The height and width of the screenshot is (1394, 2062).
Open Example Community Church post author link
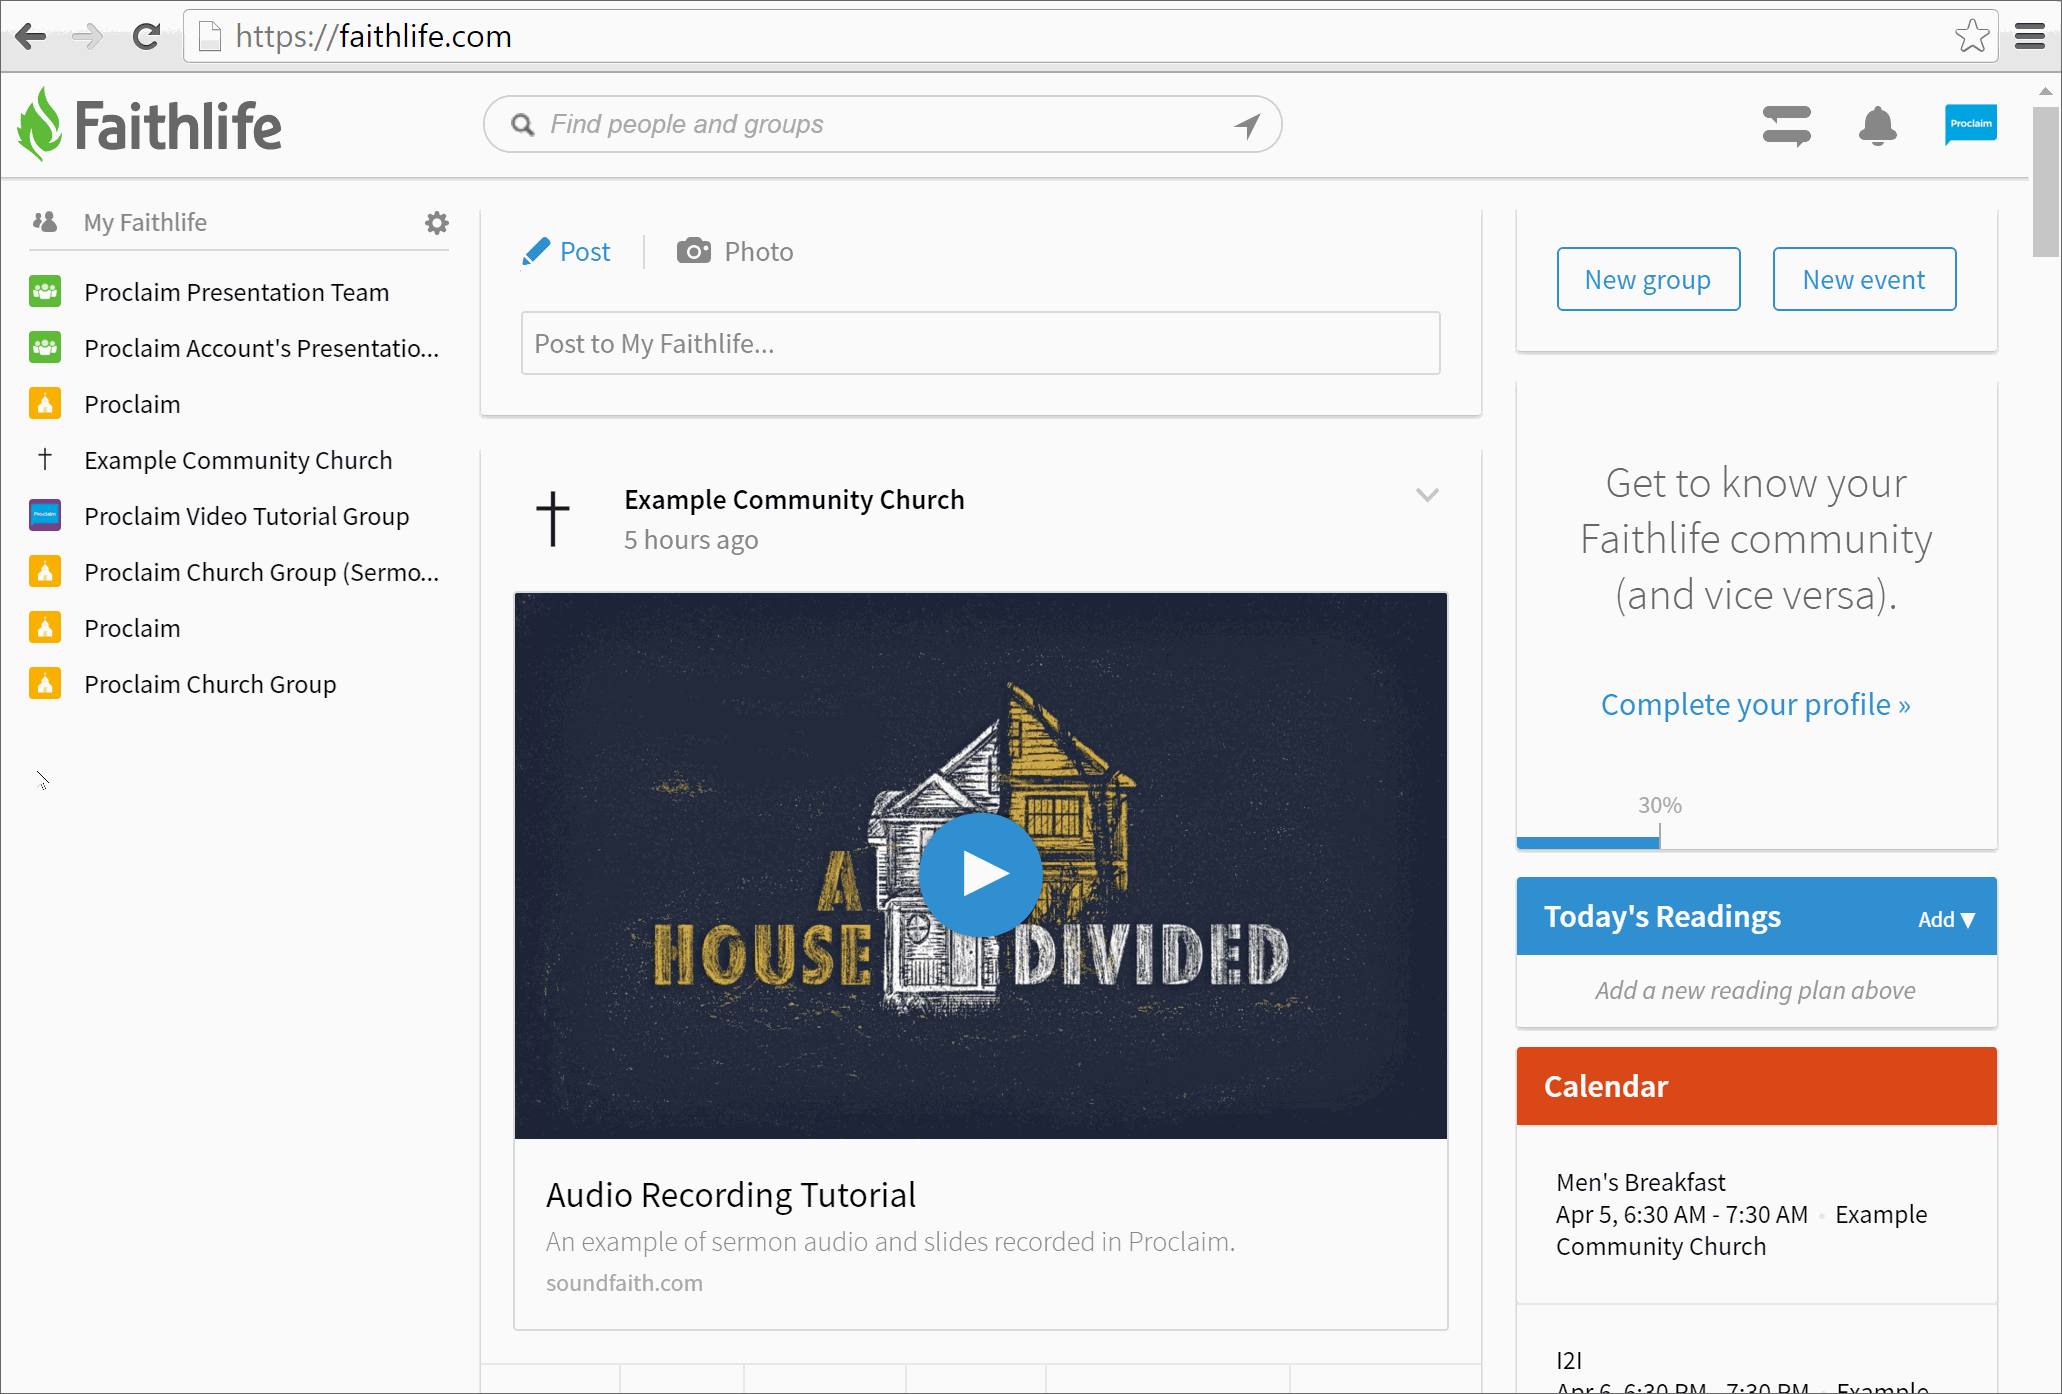coord(794,499)
